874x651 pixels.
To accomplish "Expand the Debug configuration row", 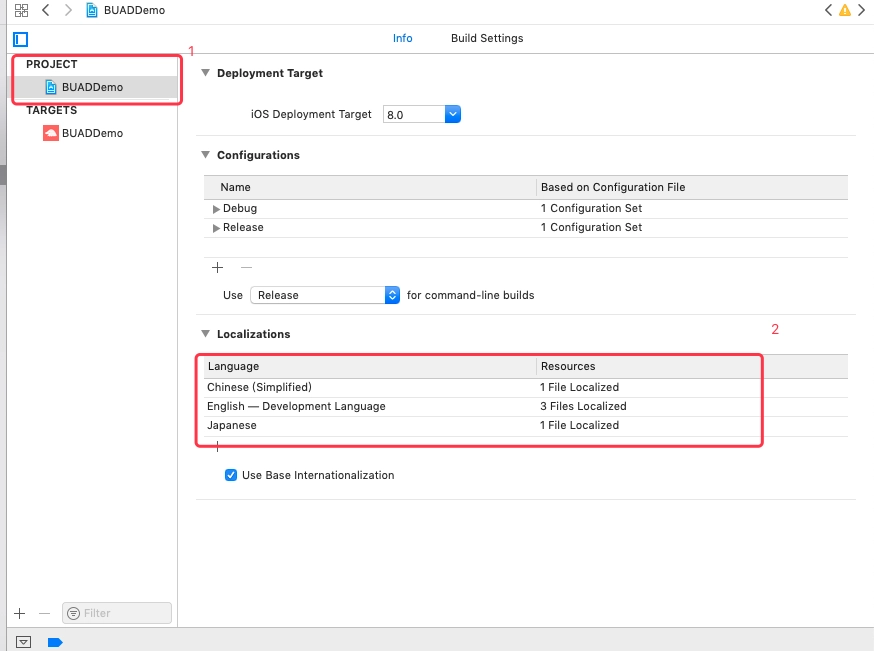I will coord(216,209).
